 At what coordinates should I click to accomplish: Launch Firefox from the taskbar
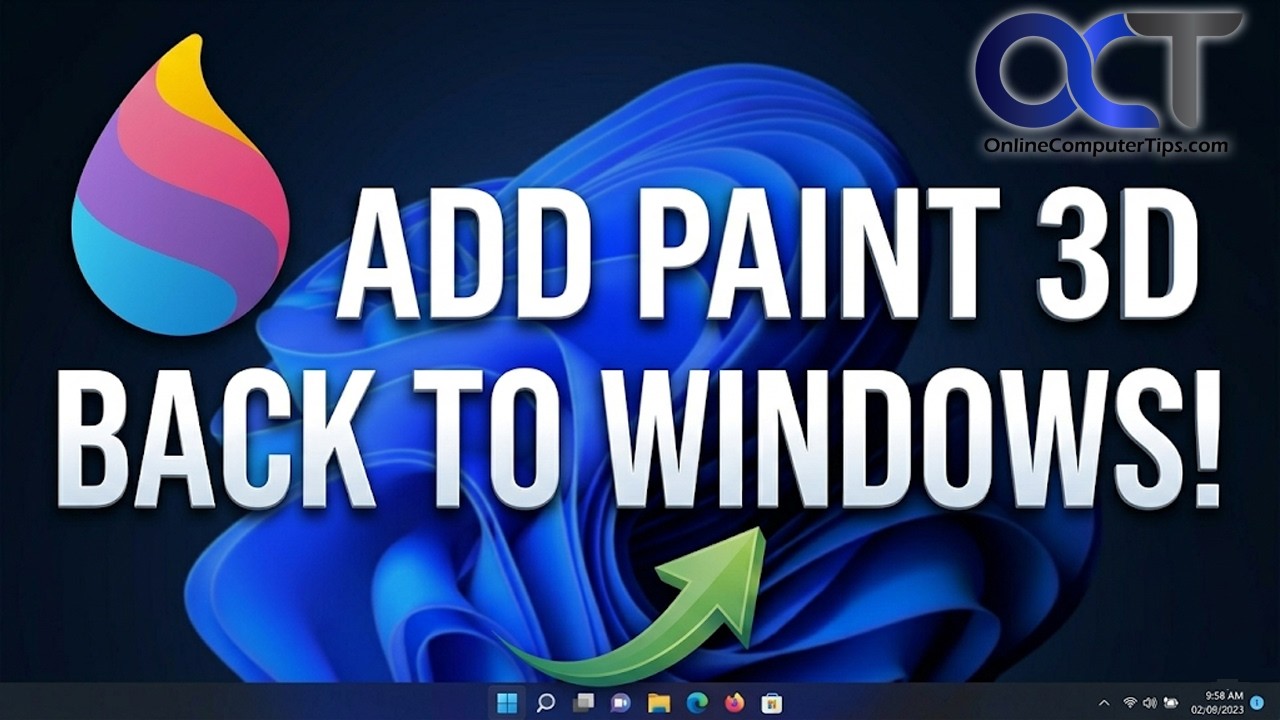(x=734, y=702)
